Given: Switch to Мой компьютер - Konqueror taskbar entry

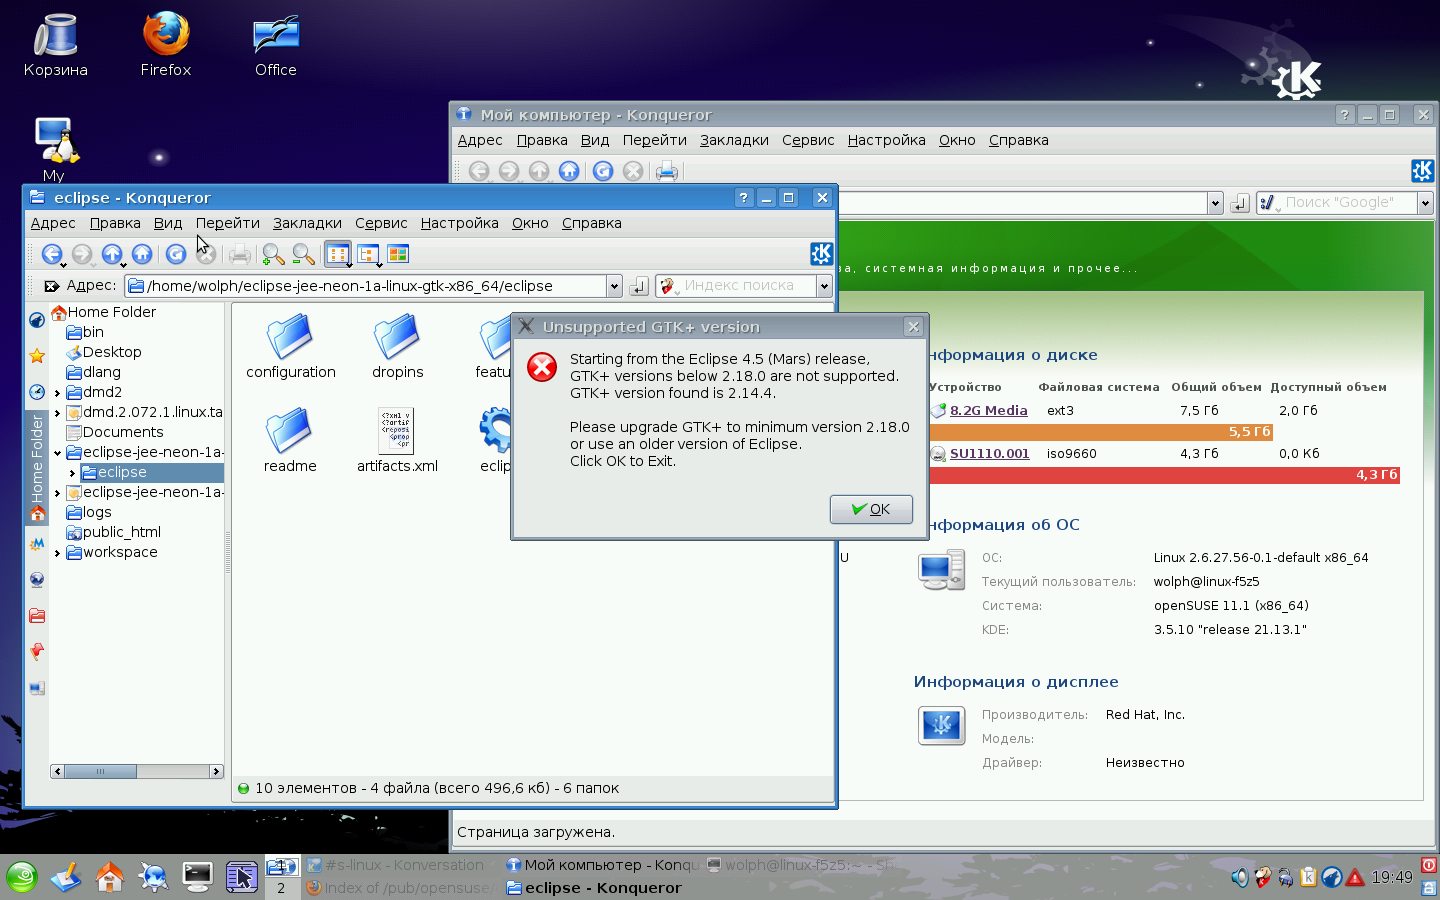Looking at the screenshot, I should [603, 865].
